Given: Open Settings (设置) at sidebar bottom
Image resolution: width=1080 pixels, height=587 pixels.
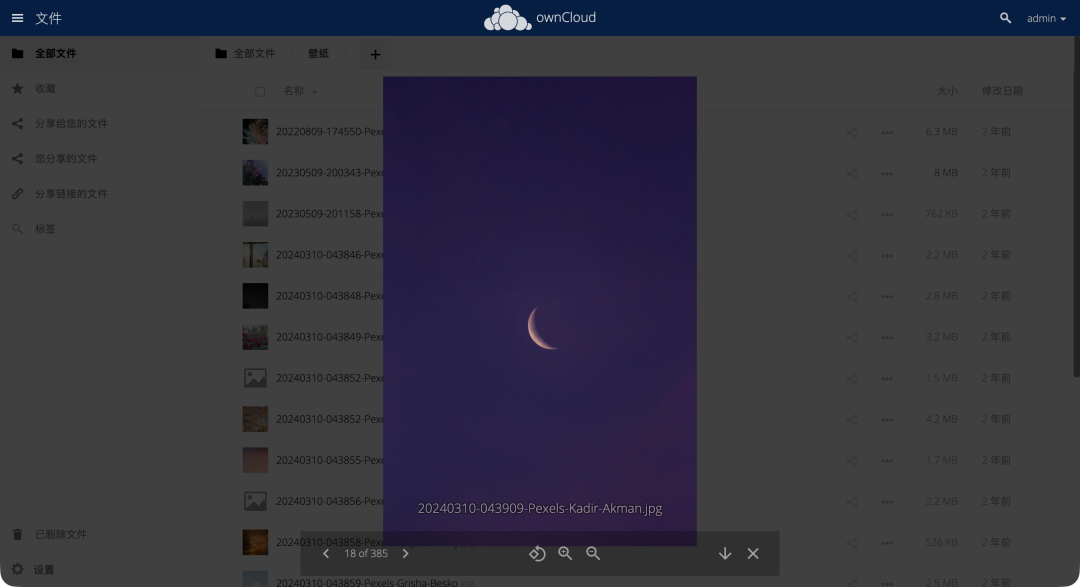Looking at the screenshot, I should (43, 569).
